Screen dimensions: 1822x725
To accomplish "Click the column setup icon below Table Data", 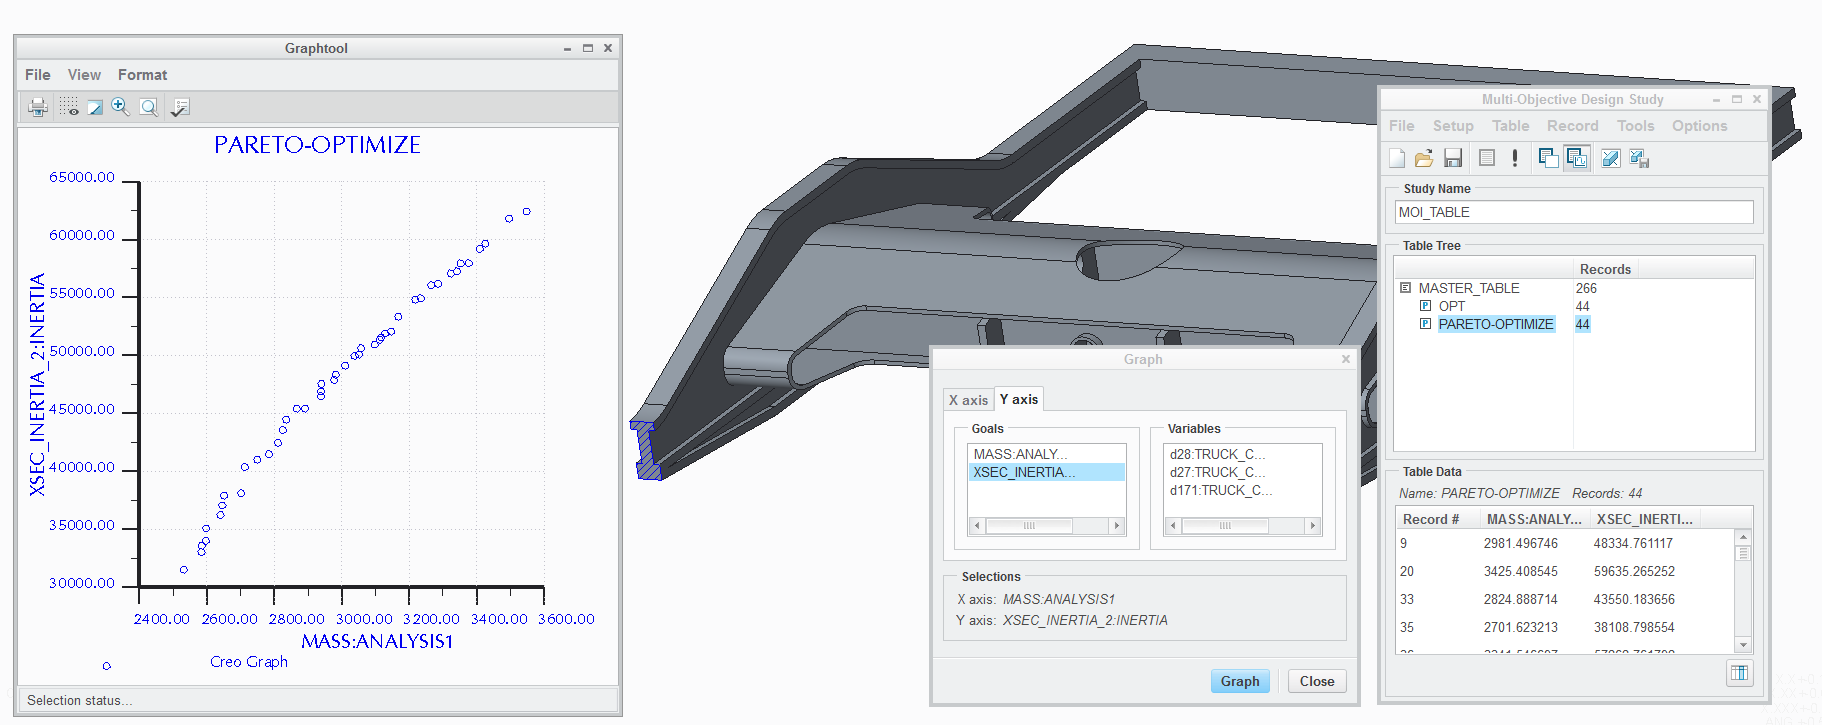I will pyautogui.click(x=1740, y=673).
